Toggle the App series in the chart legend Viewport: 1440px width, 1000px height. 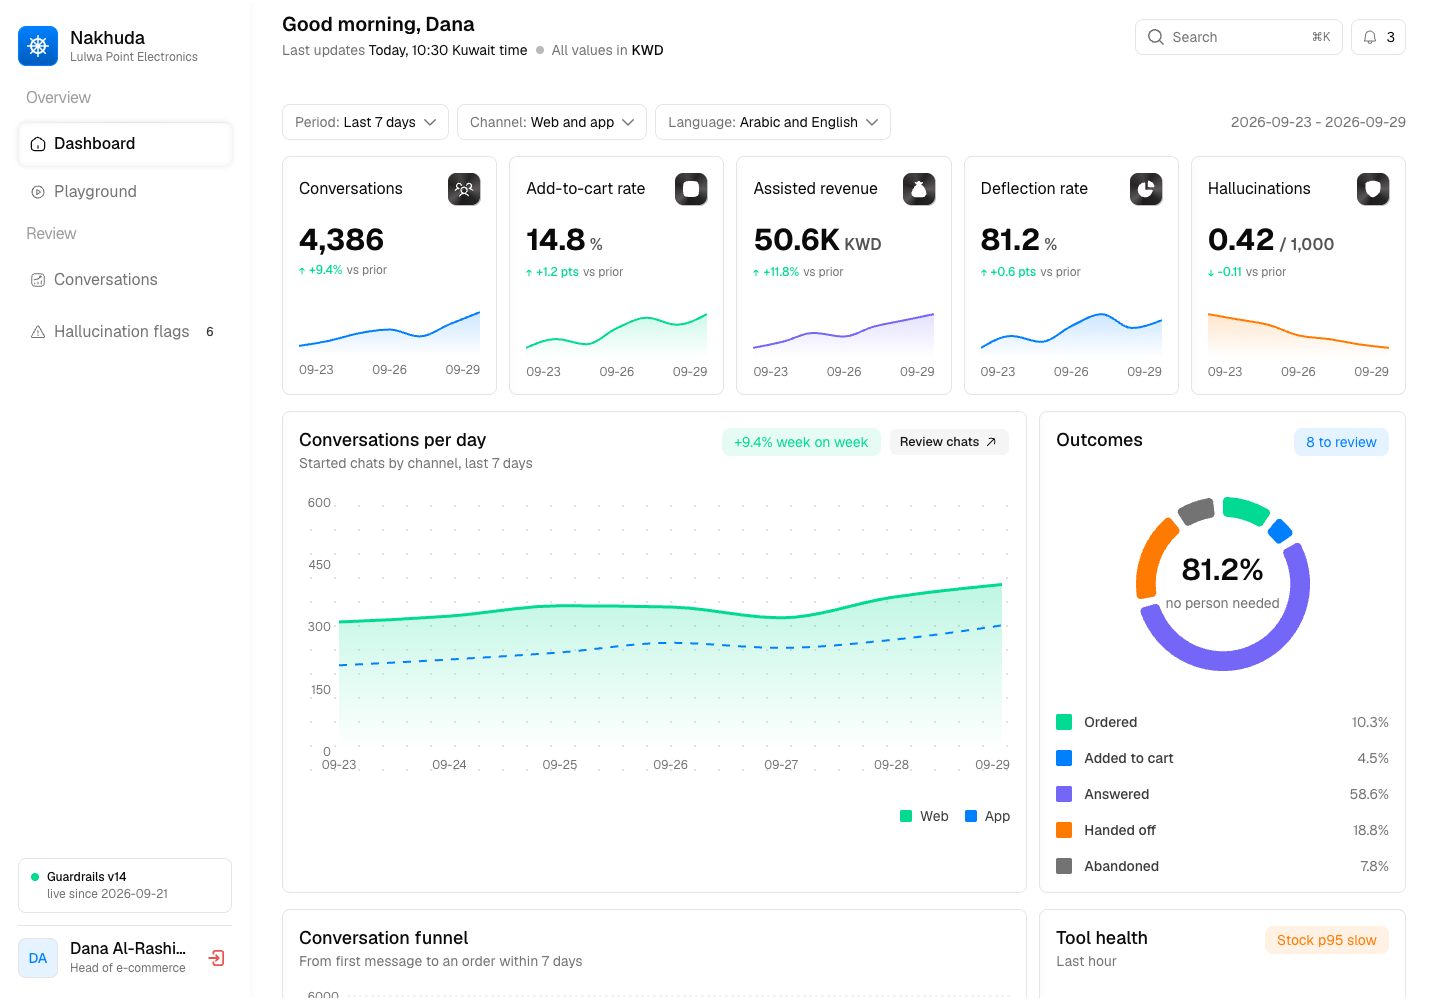[x=987, y=816]
